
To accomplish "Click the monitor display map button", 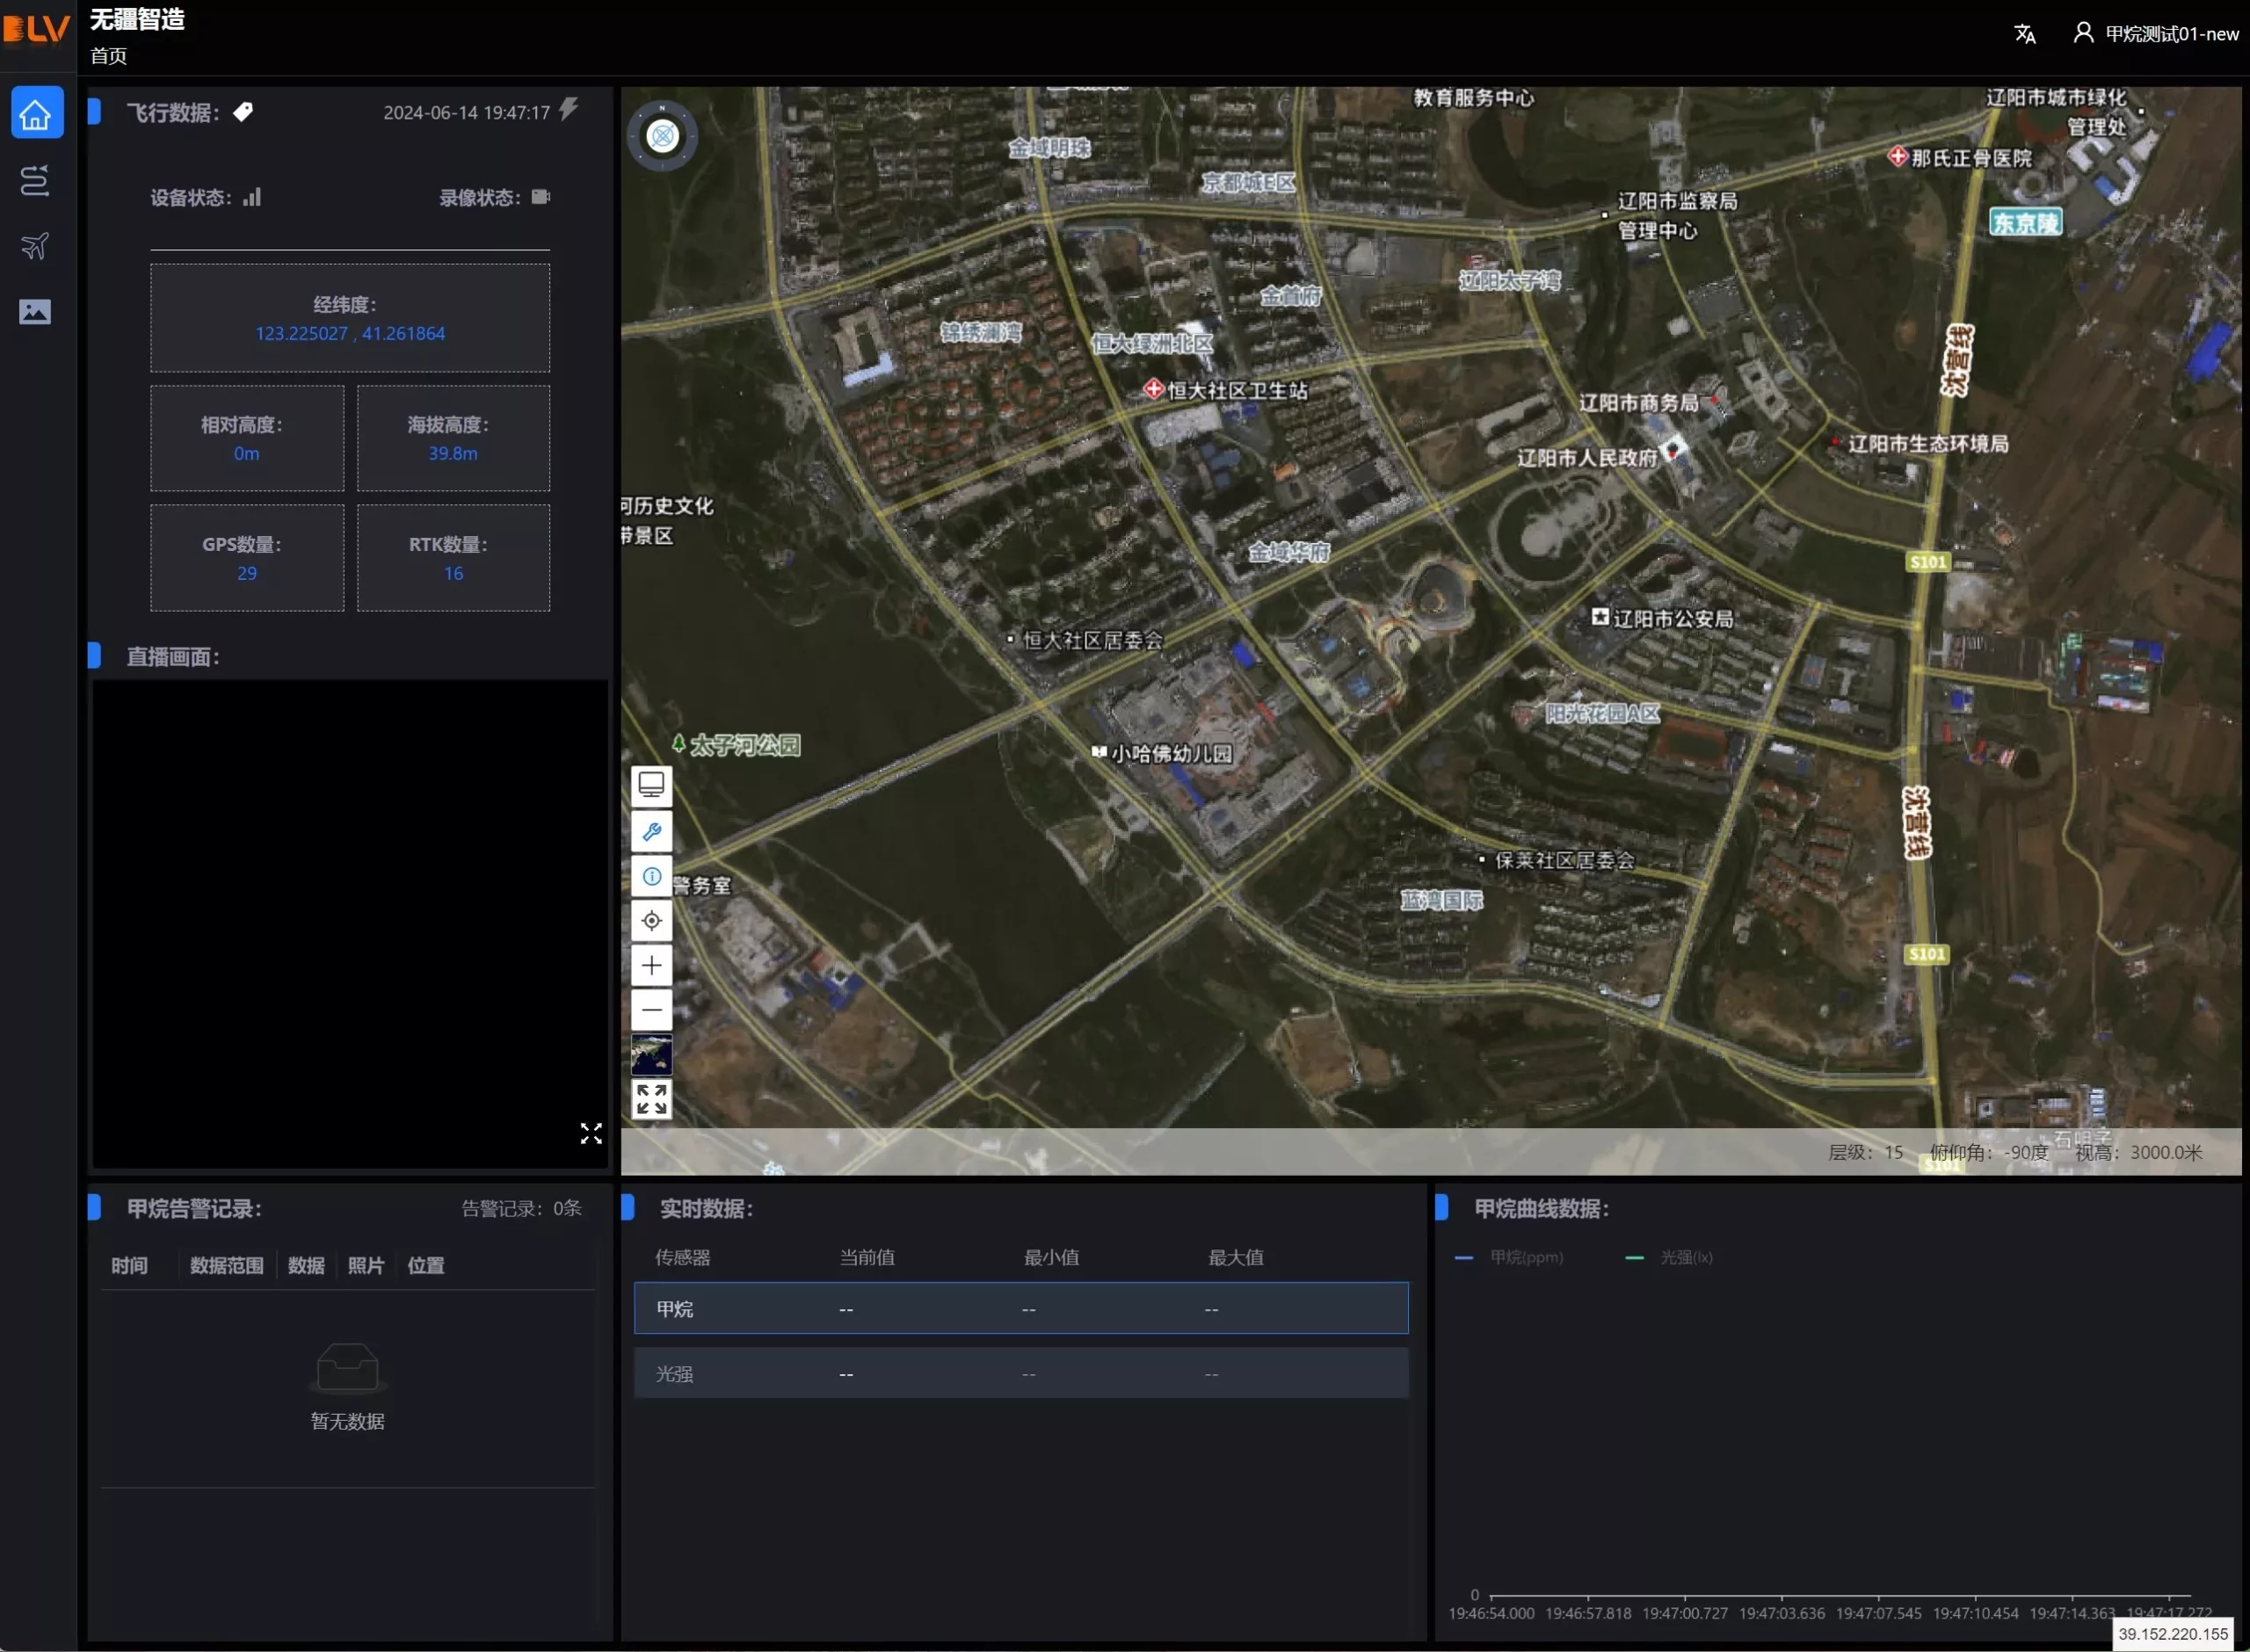I will coord(651,786).
